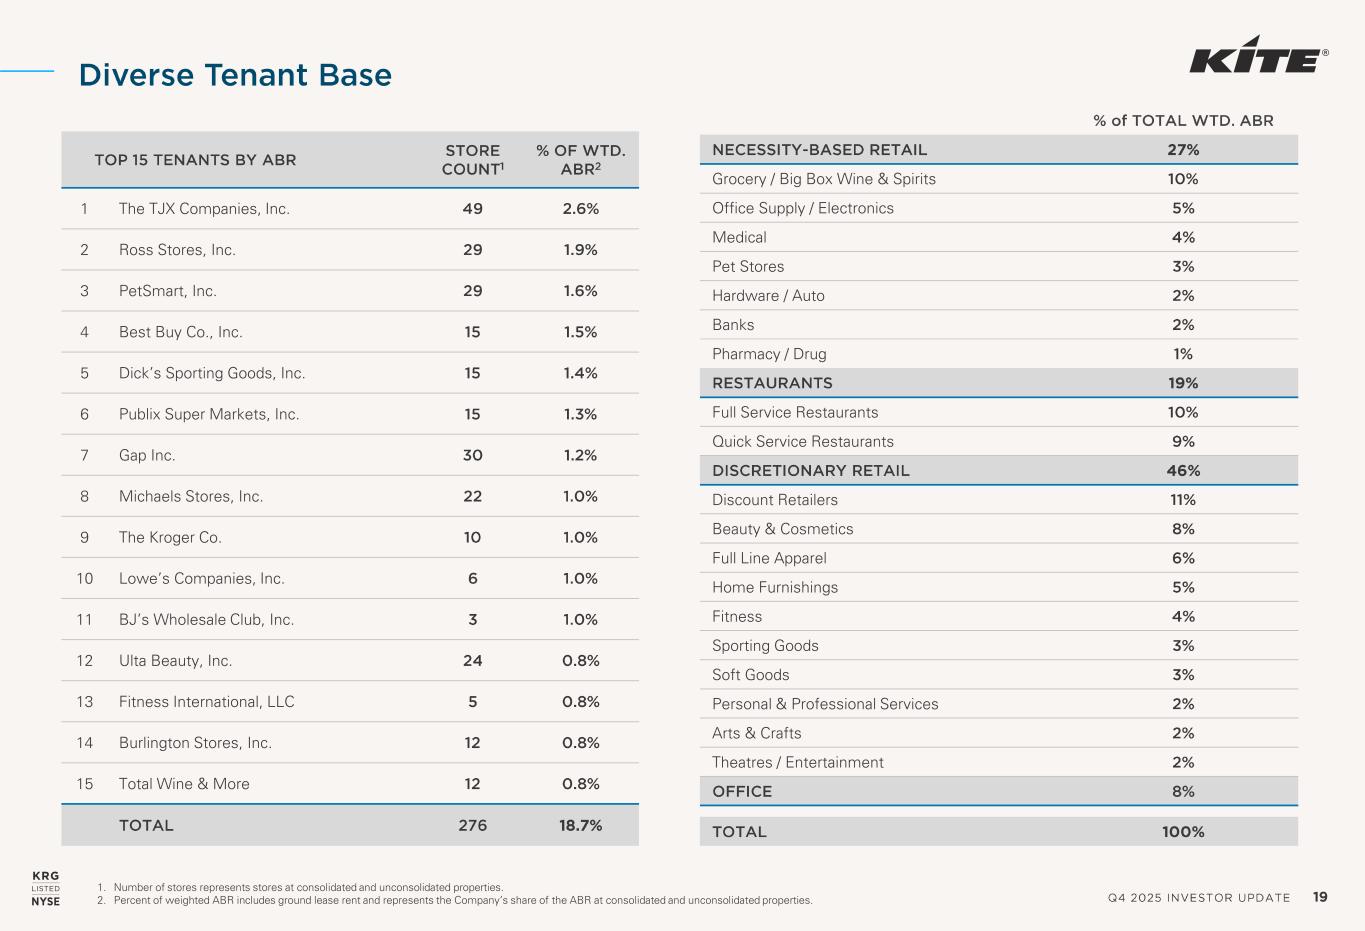Click the PetSmart, Inc. tenant name
This screenshot has width=1365, height=931.
pyautogui.click(x=167, y=291)
